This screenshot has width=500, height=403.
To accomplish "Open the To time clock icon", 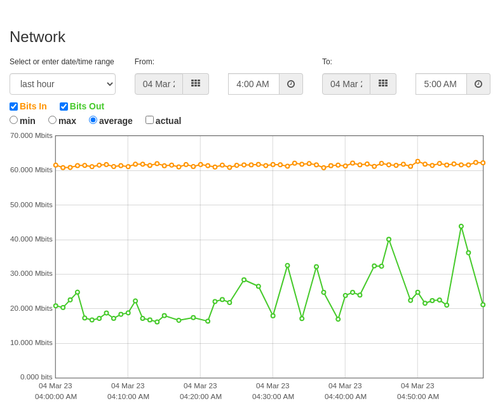I will tap(478, 84).
